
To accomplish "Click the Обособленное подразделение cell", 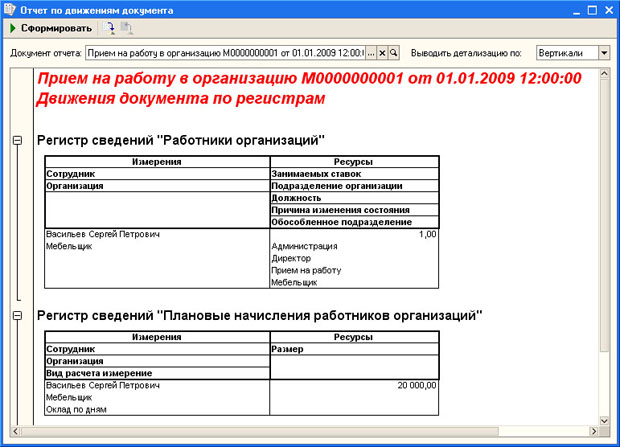I will click(354, 222).
